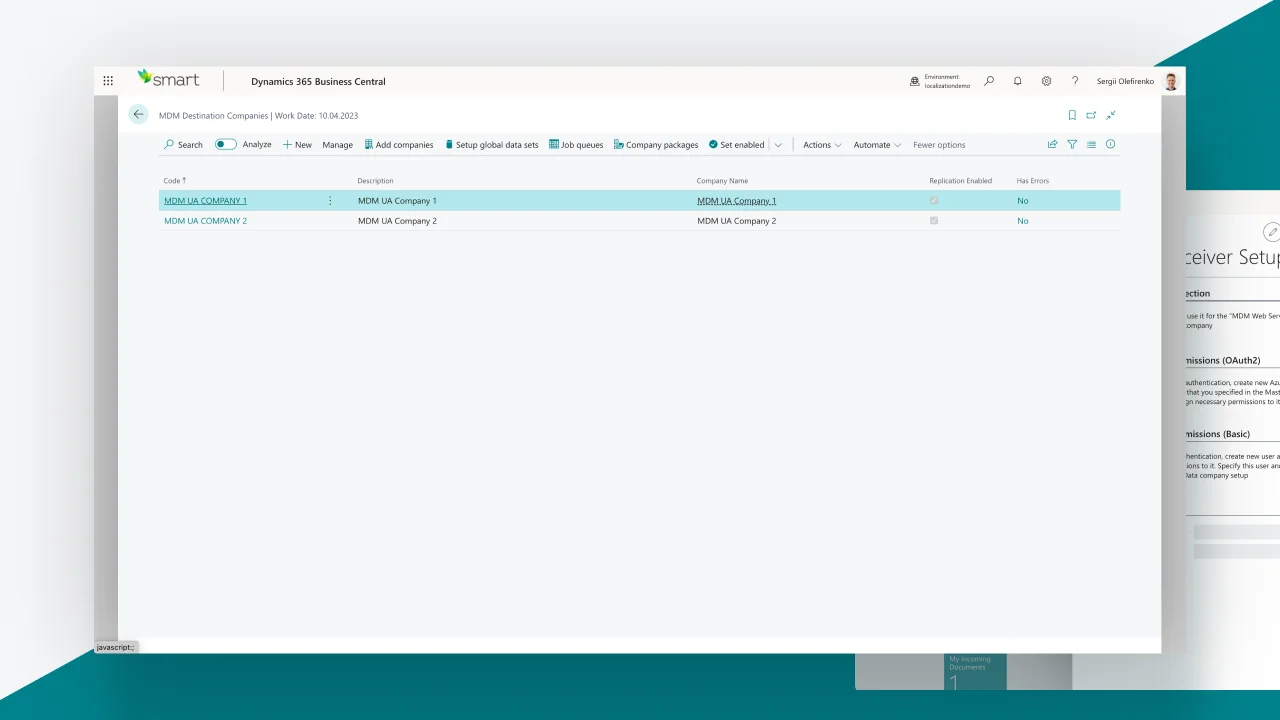Click the Fewer options button
The width and height of the screenshot is (1280, 720).
pyautogui.click(x=939, y=145)
